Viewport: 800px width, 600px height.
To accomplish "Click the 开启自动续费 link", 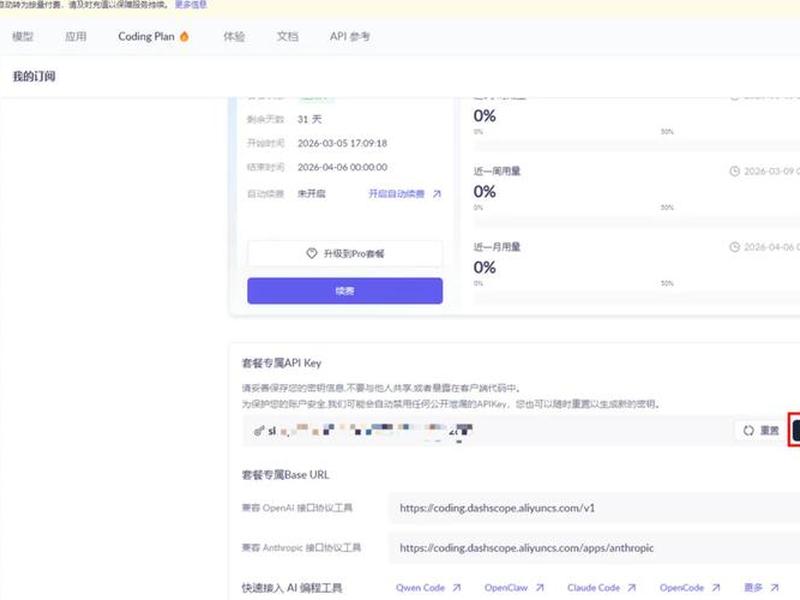I will pos(396,194).
